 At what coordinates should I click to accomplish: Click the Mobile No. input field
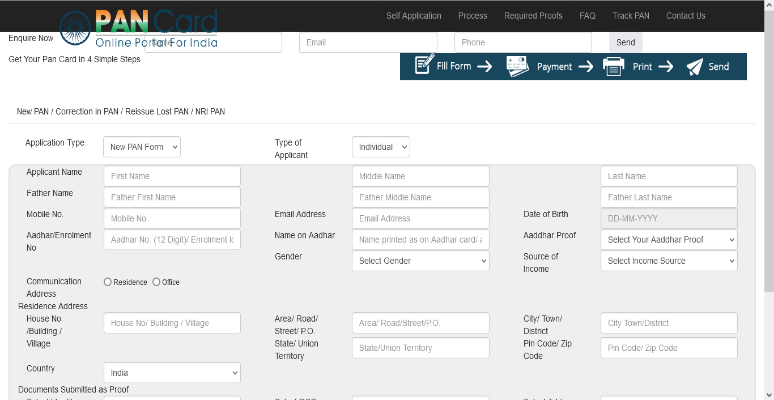tap(172, 219)
